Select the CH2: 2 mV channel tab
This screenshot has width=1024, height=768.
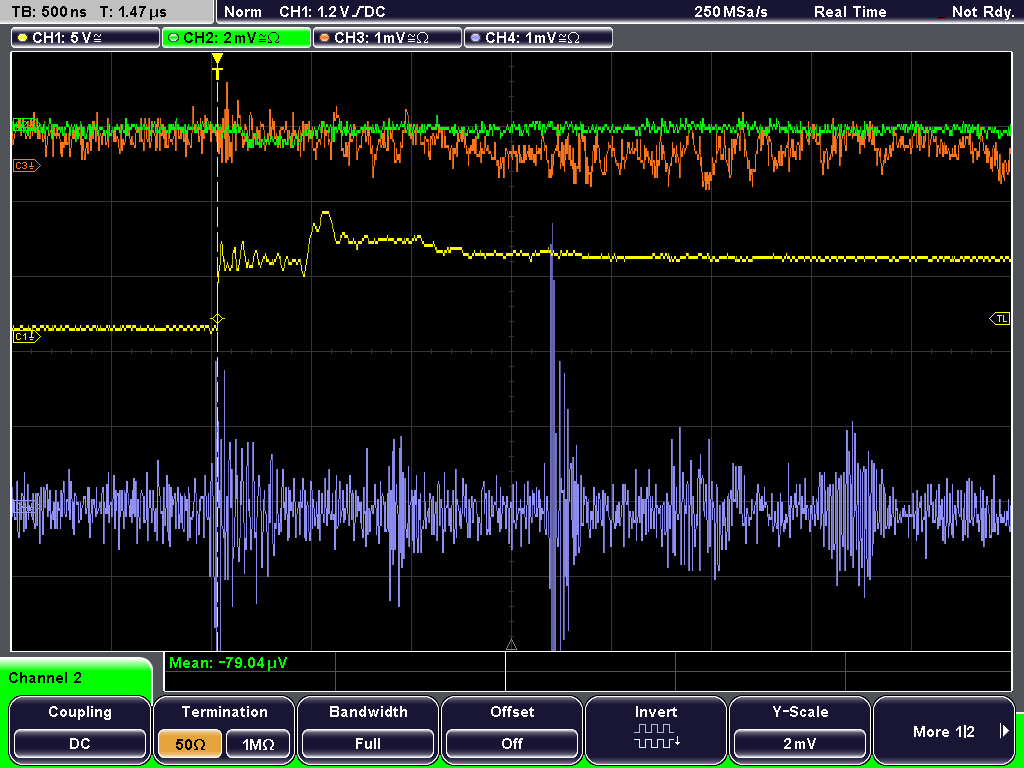236,38
